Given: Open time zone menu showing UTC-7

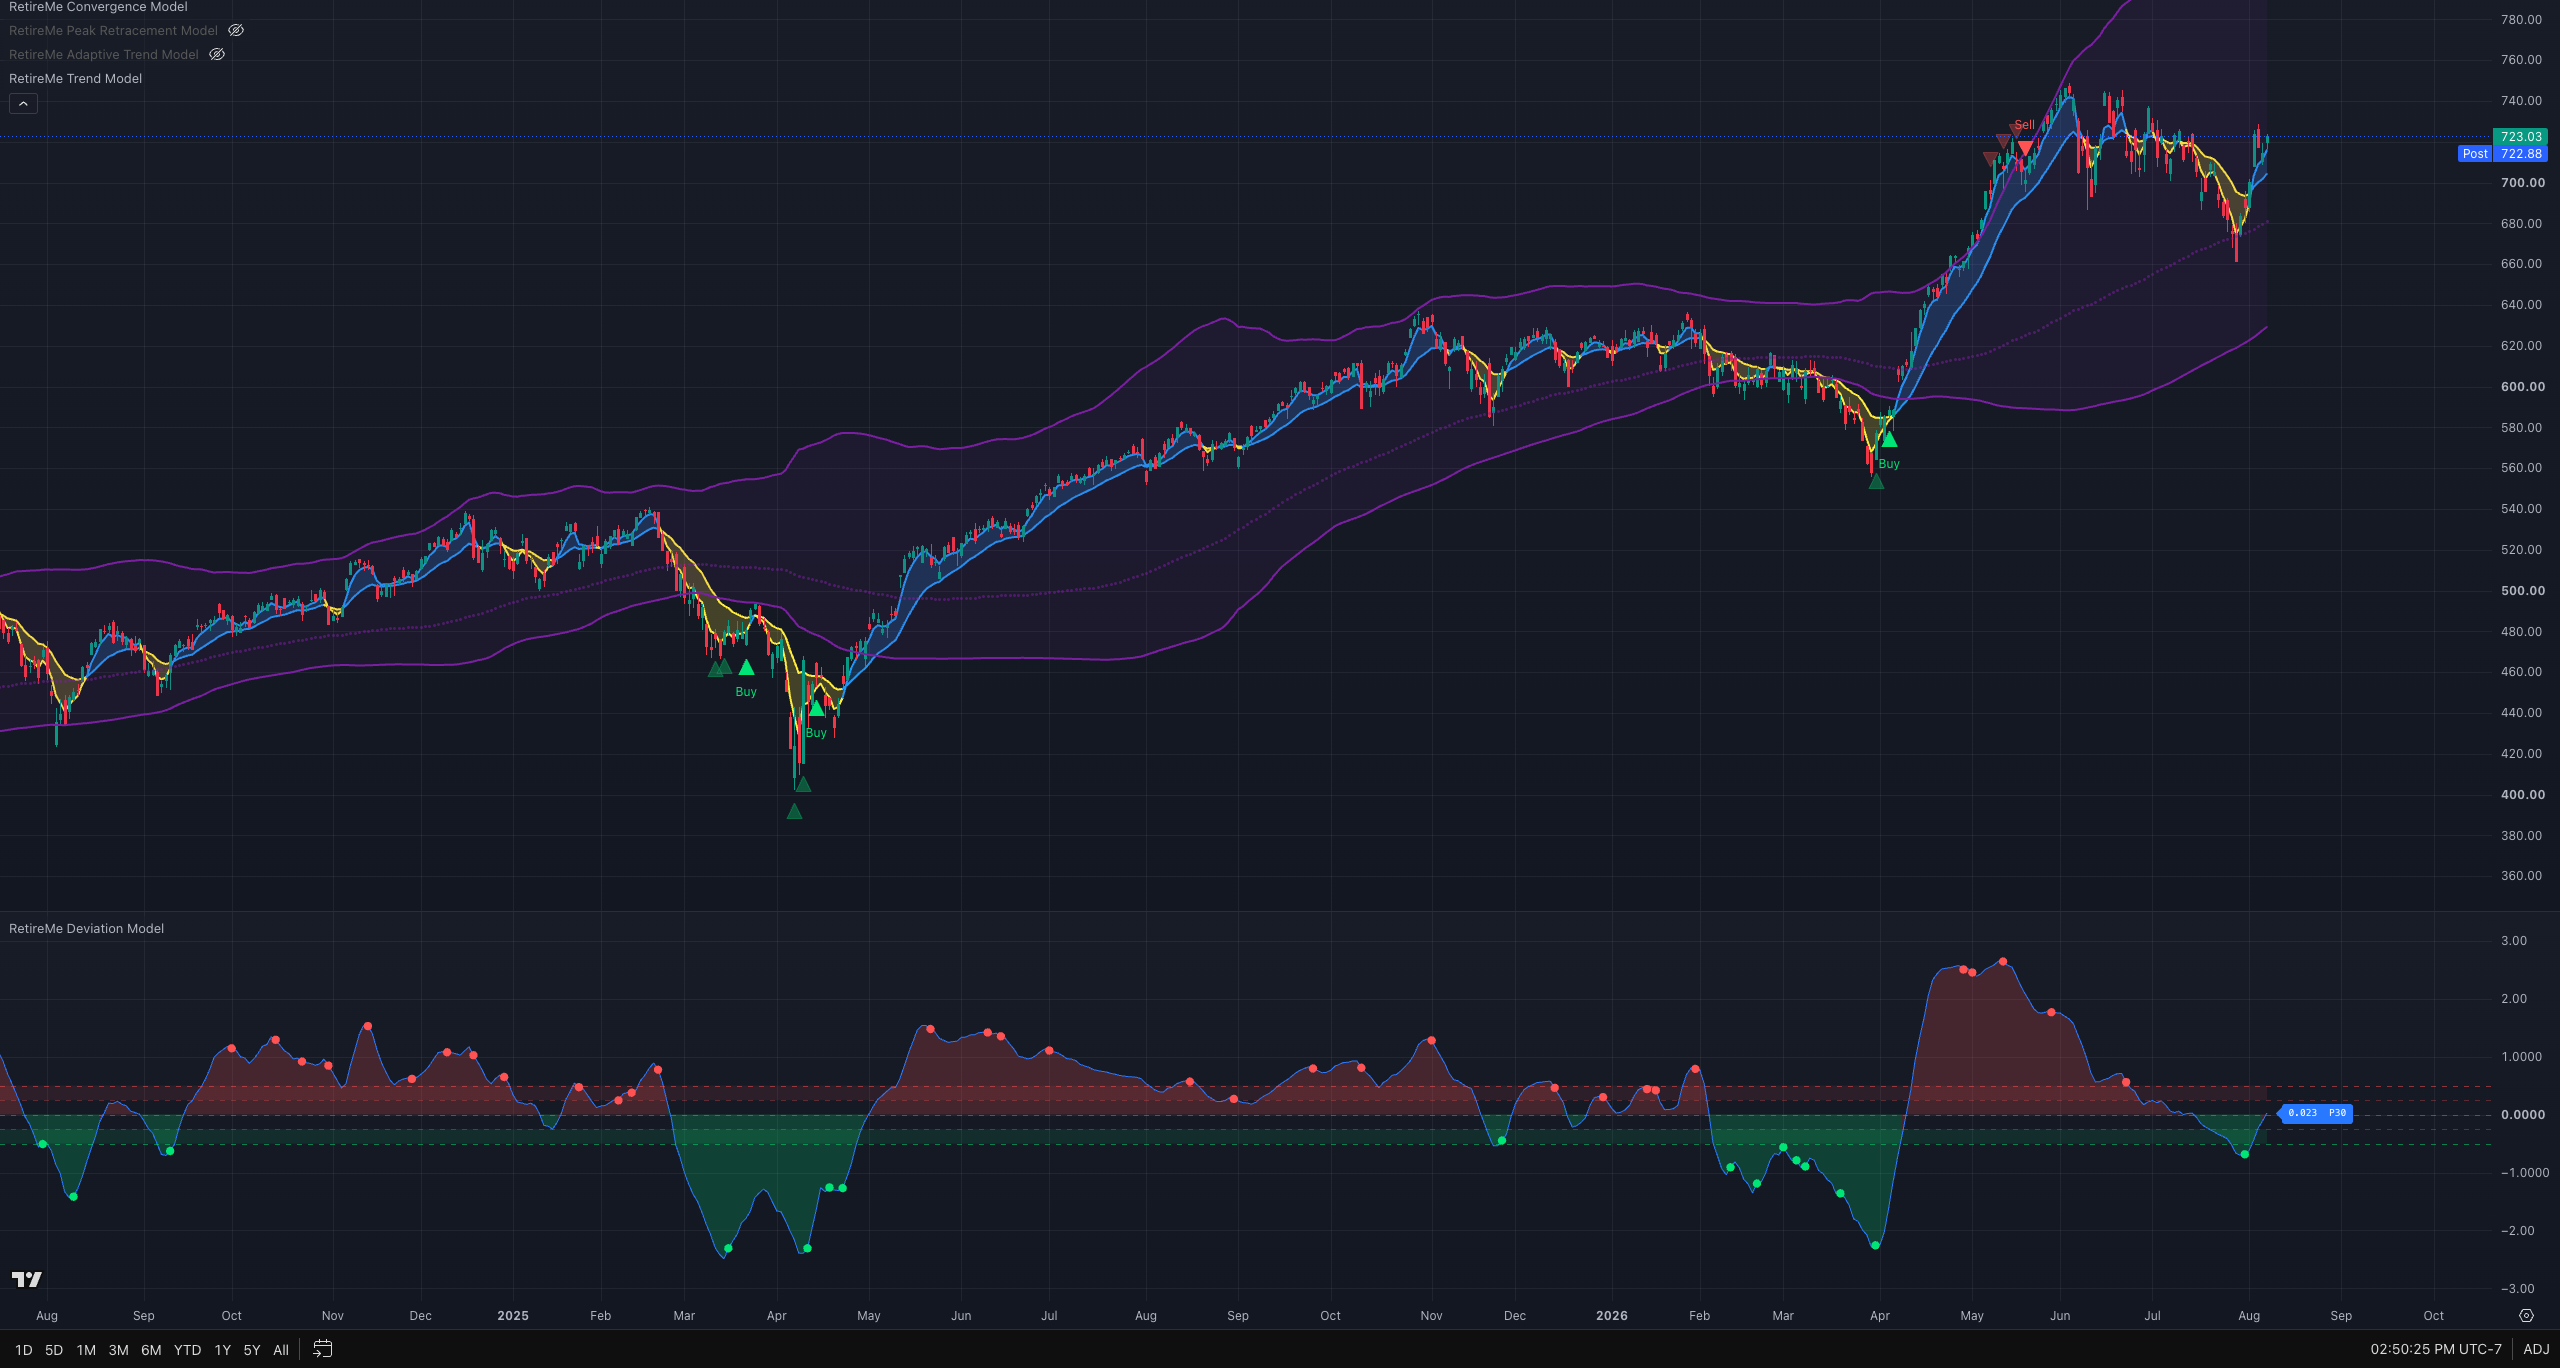Looking at the screenshot, I should 2436,1350.
